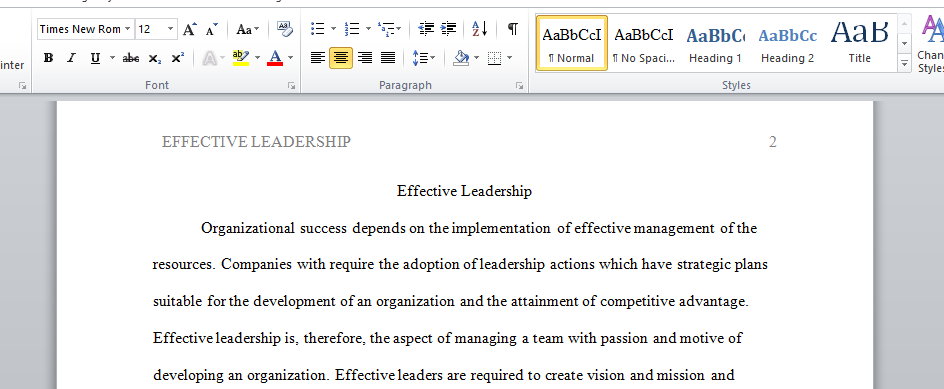Click the Increase Indent icon
Viewport: 944px width, 389px height.
coord(449,28)
